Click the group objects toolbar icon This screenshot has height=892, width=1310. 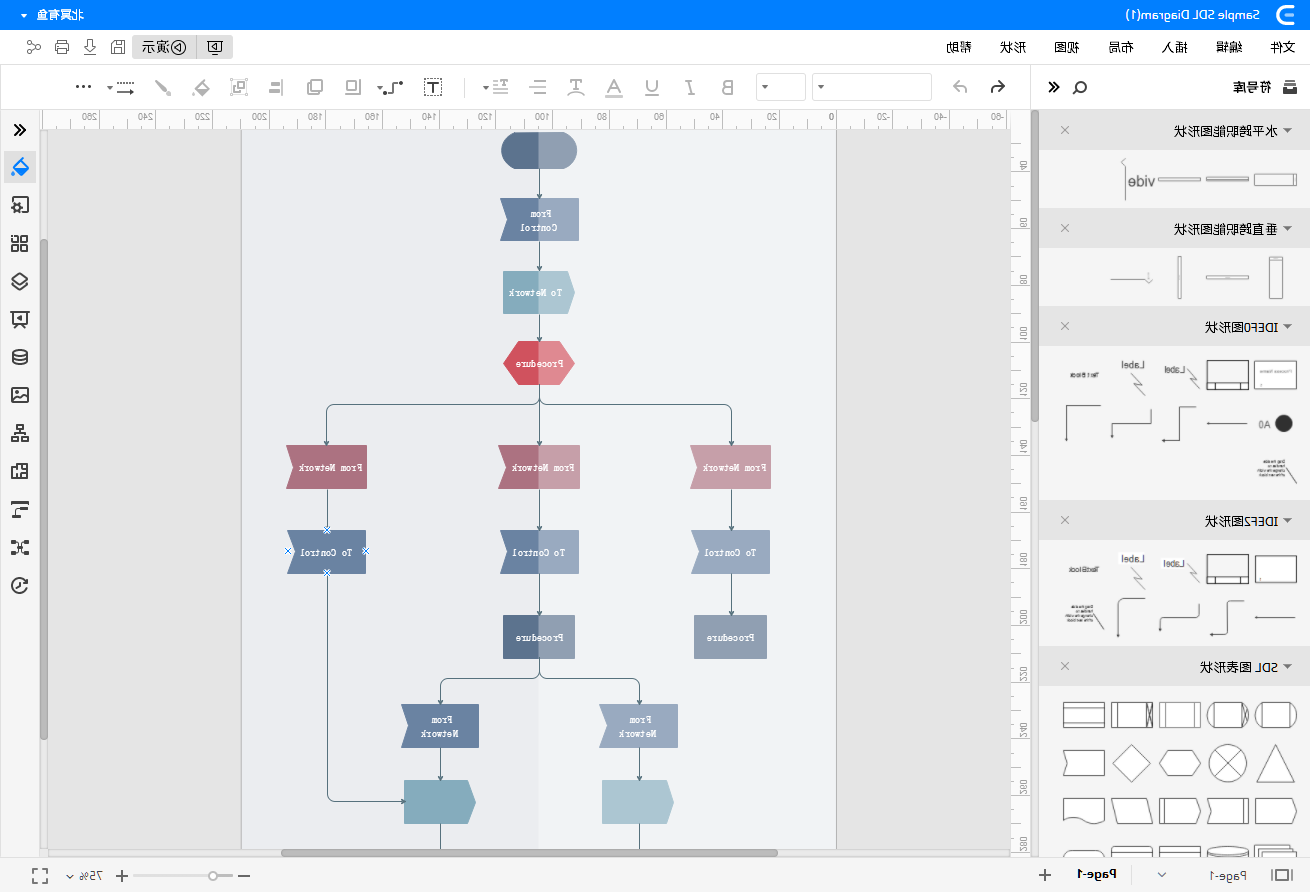click(239, 87)
